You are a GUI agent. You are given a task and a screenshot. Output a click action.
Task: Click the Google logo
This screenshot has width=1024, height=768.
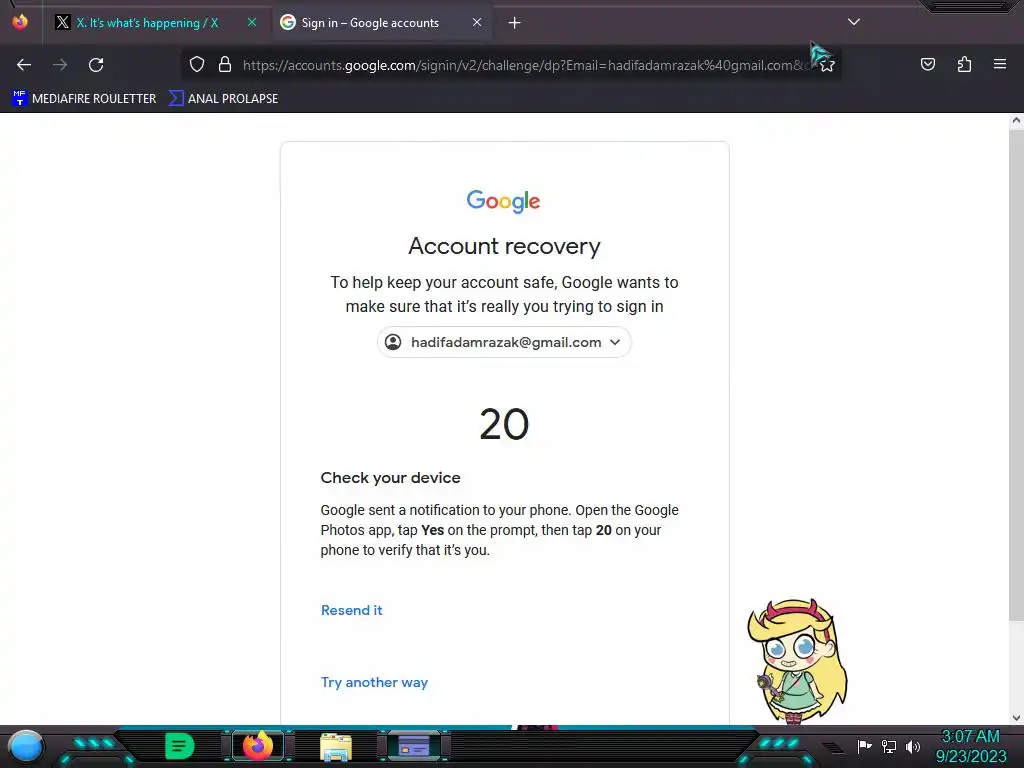504,201
